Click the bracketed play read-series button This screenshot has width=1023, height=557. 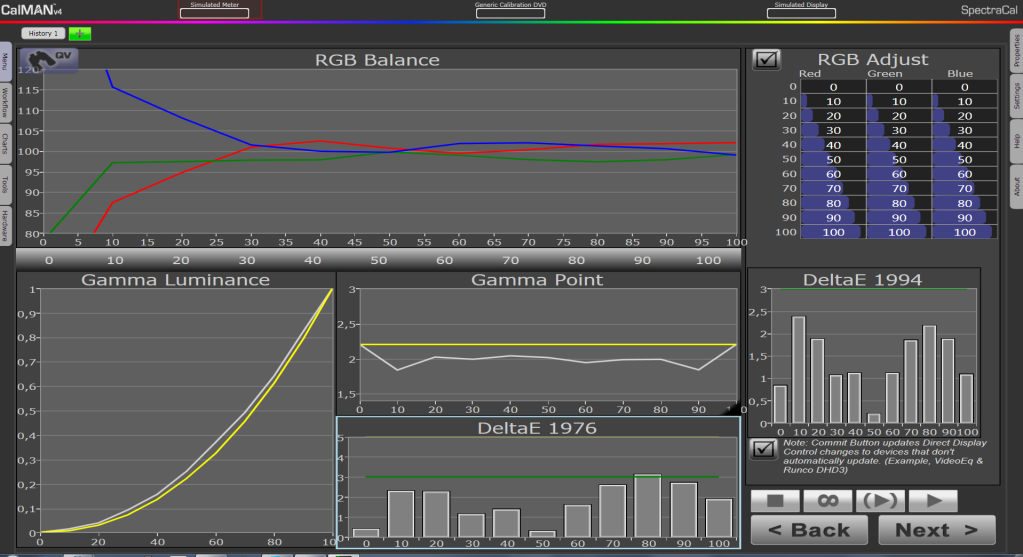(x=878, y=500)
